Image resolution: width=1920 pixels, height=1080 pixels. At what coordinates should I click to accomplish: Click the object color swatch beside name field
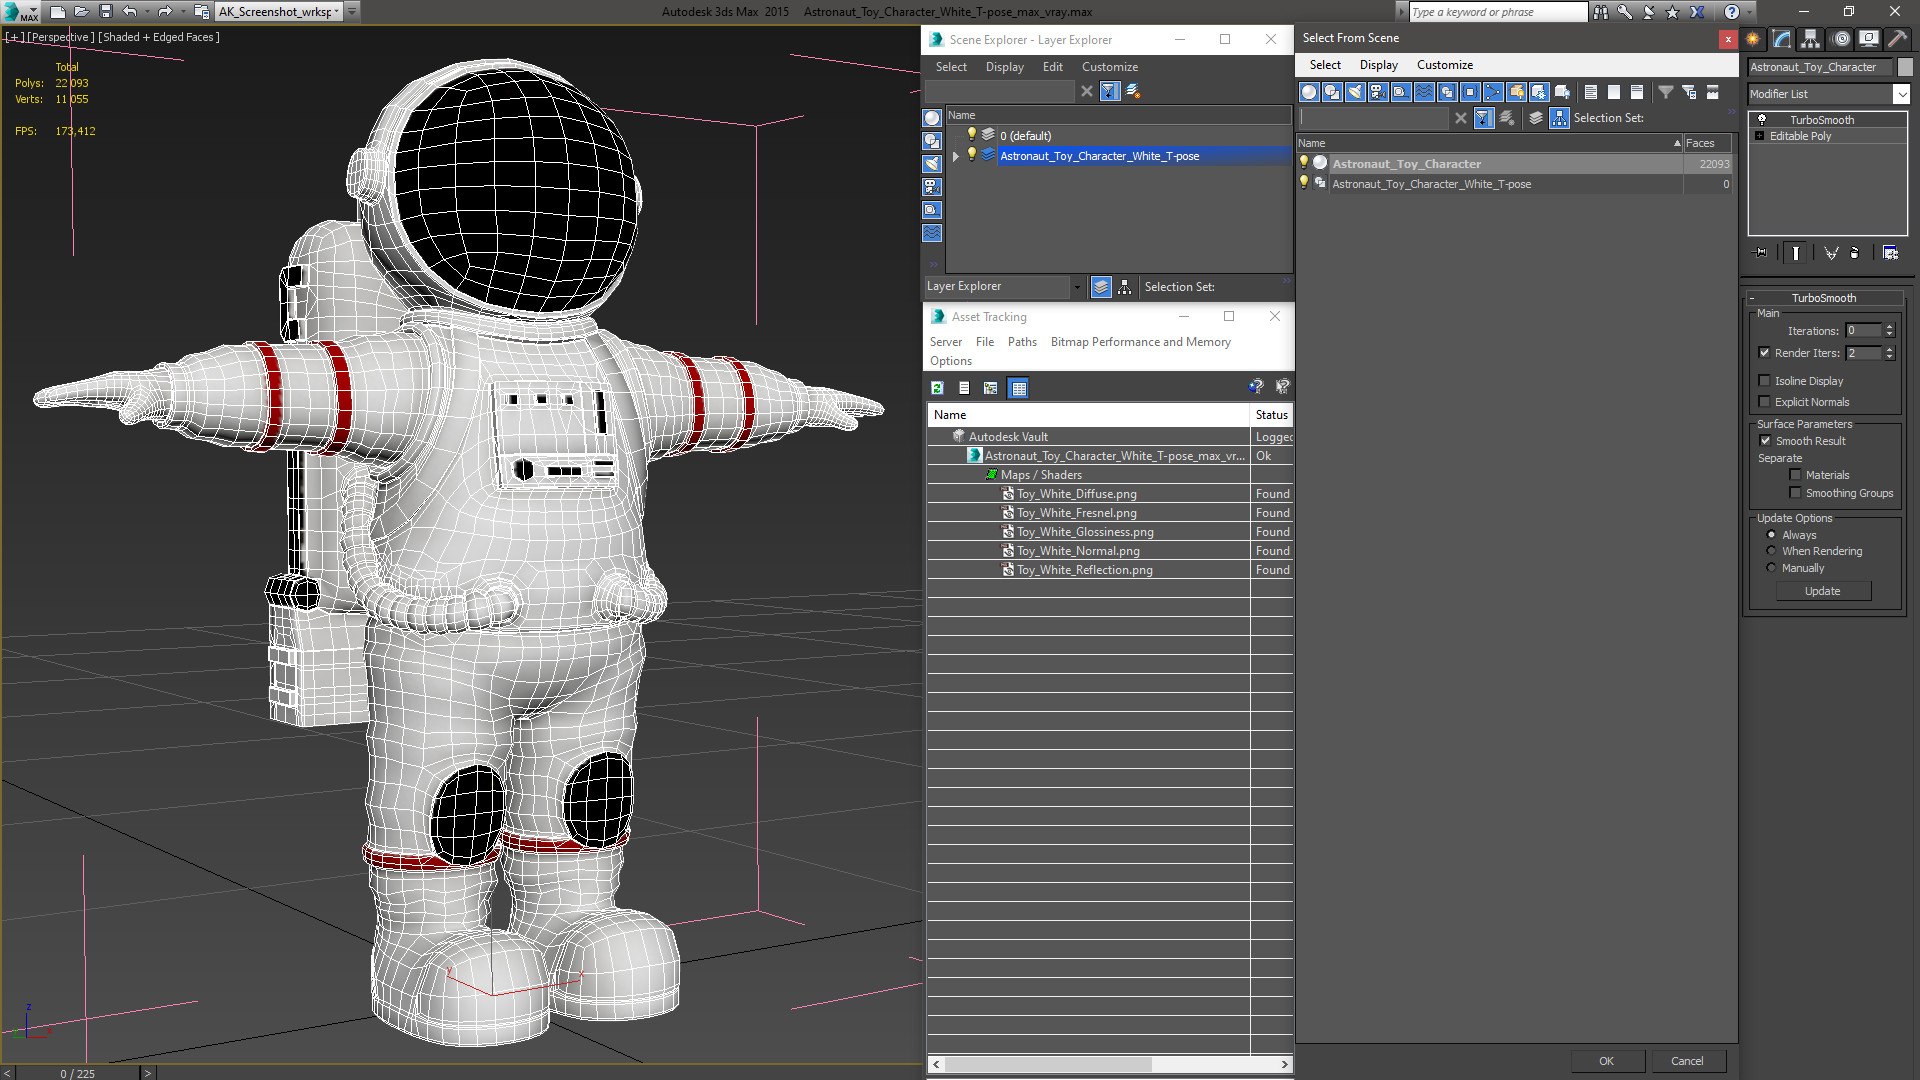1905,67
